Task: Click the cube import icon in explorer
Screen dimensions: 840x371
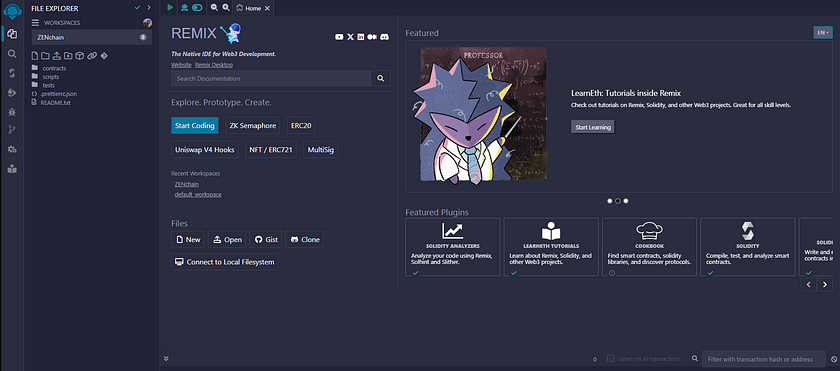Action: click(x=79, y=56)
